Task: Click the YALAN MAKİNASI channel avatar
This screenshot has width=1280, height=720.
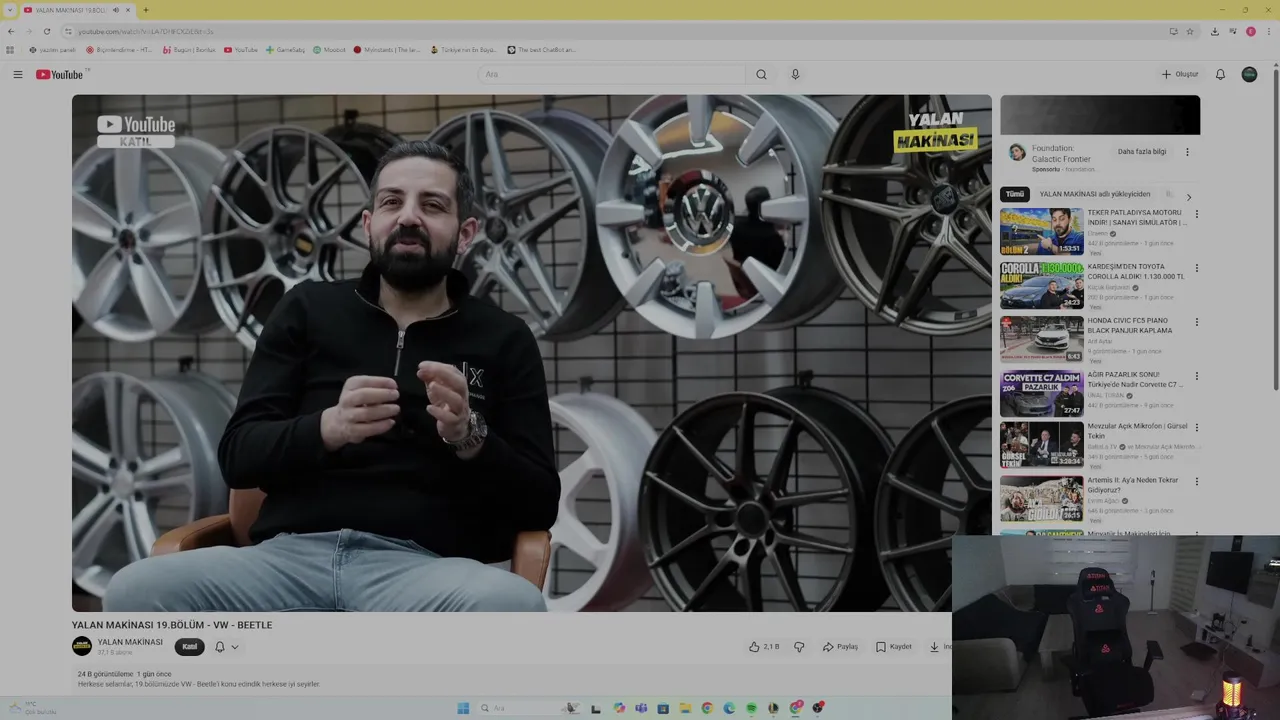Action: (82, 646)
